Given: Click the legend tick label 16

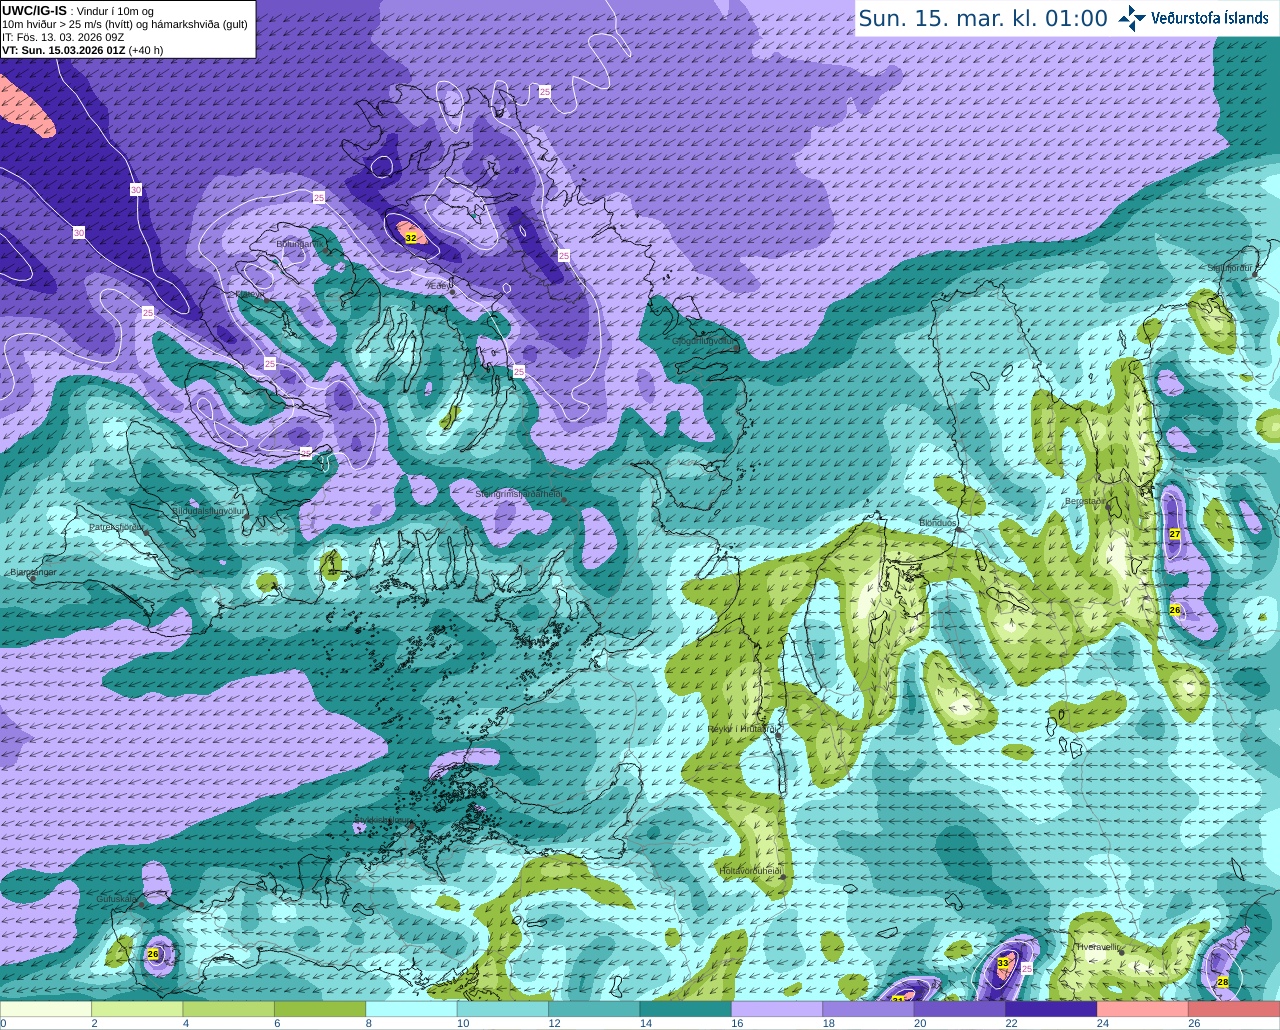Looking at the screenshot, I should [737, 1023].
